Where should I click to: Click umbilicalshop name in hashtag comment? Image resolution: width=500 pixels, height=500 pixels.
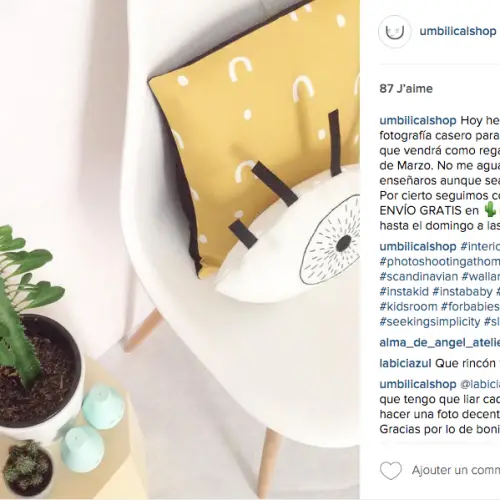point(418,246)
